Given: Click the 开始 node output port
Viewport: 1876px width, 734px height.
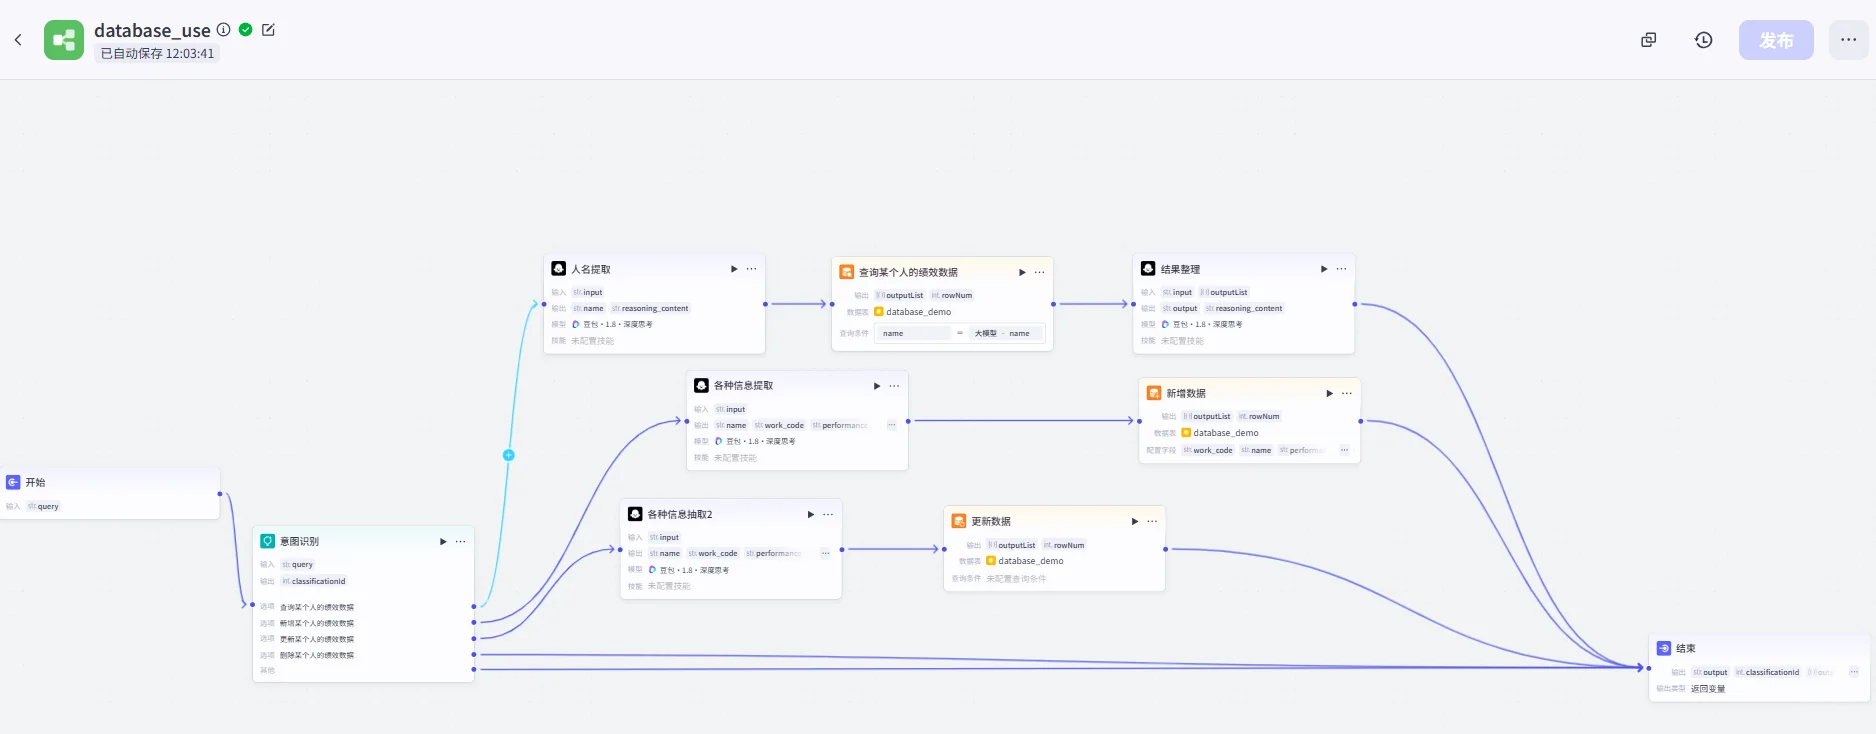Looking at the screenshot, I should coord(220,494).
